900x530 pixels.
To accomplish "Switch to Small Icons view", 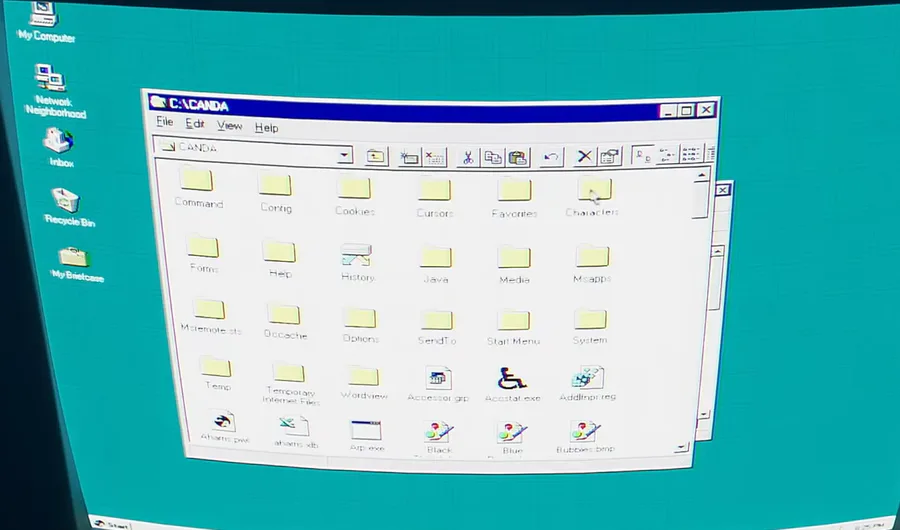I will click(668, 154).
